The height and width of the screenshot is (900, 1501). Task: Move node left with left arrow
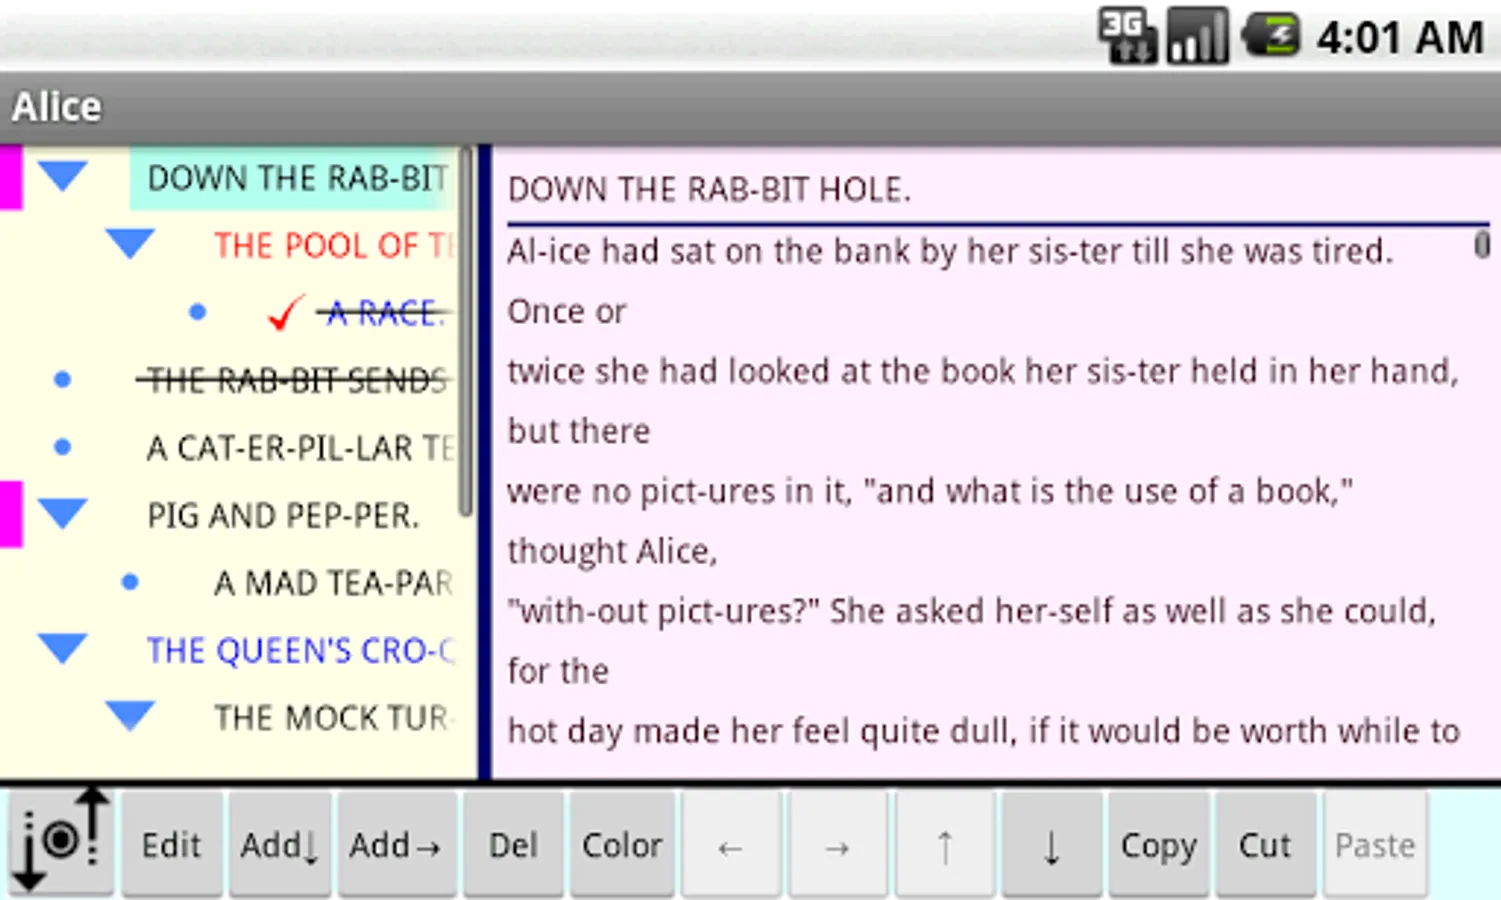[x=730, y=845]
